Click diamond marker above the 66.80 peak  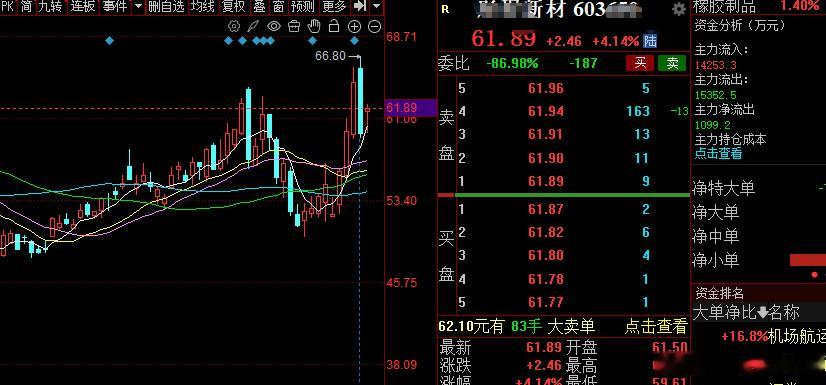click(x=355, y=41)
